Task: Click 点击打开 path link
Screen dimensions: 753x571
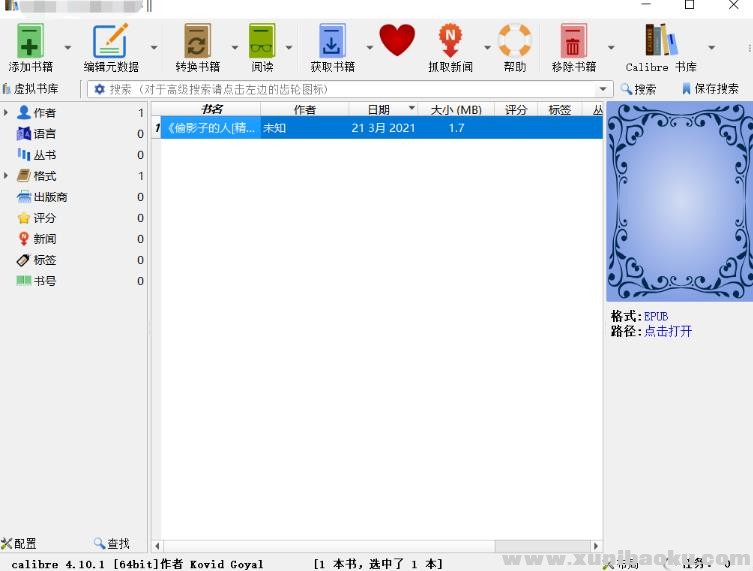Action: point(667,331)
